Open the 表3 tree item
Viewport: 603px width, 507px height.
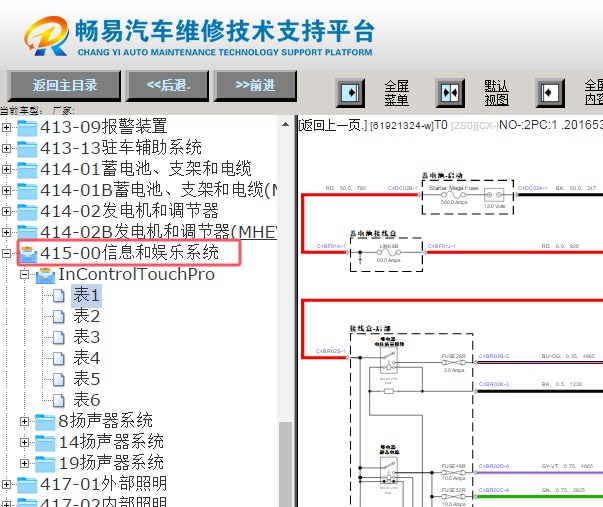87,337
